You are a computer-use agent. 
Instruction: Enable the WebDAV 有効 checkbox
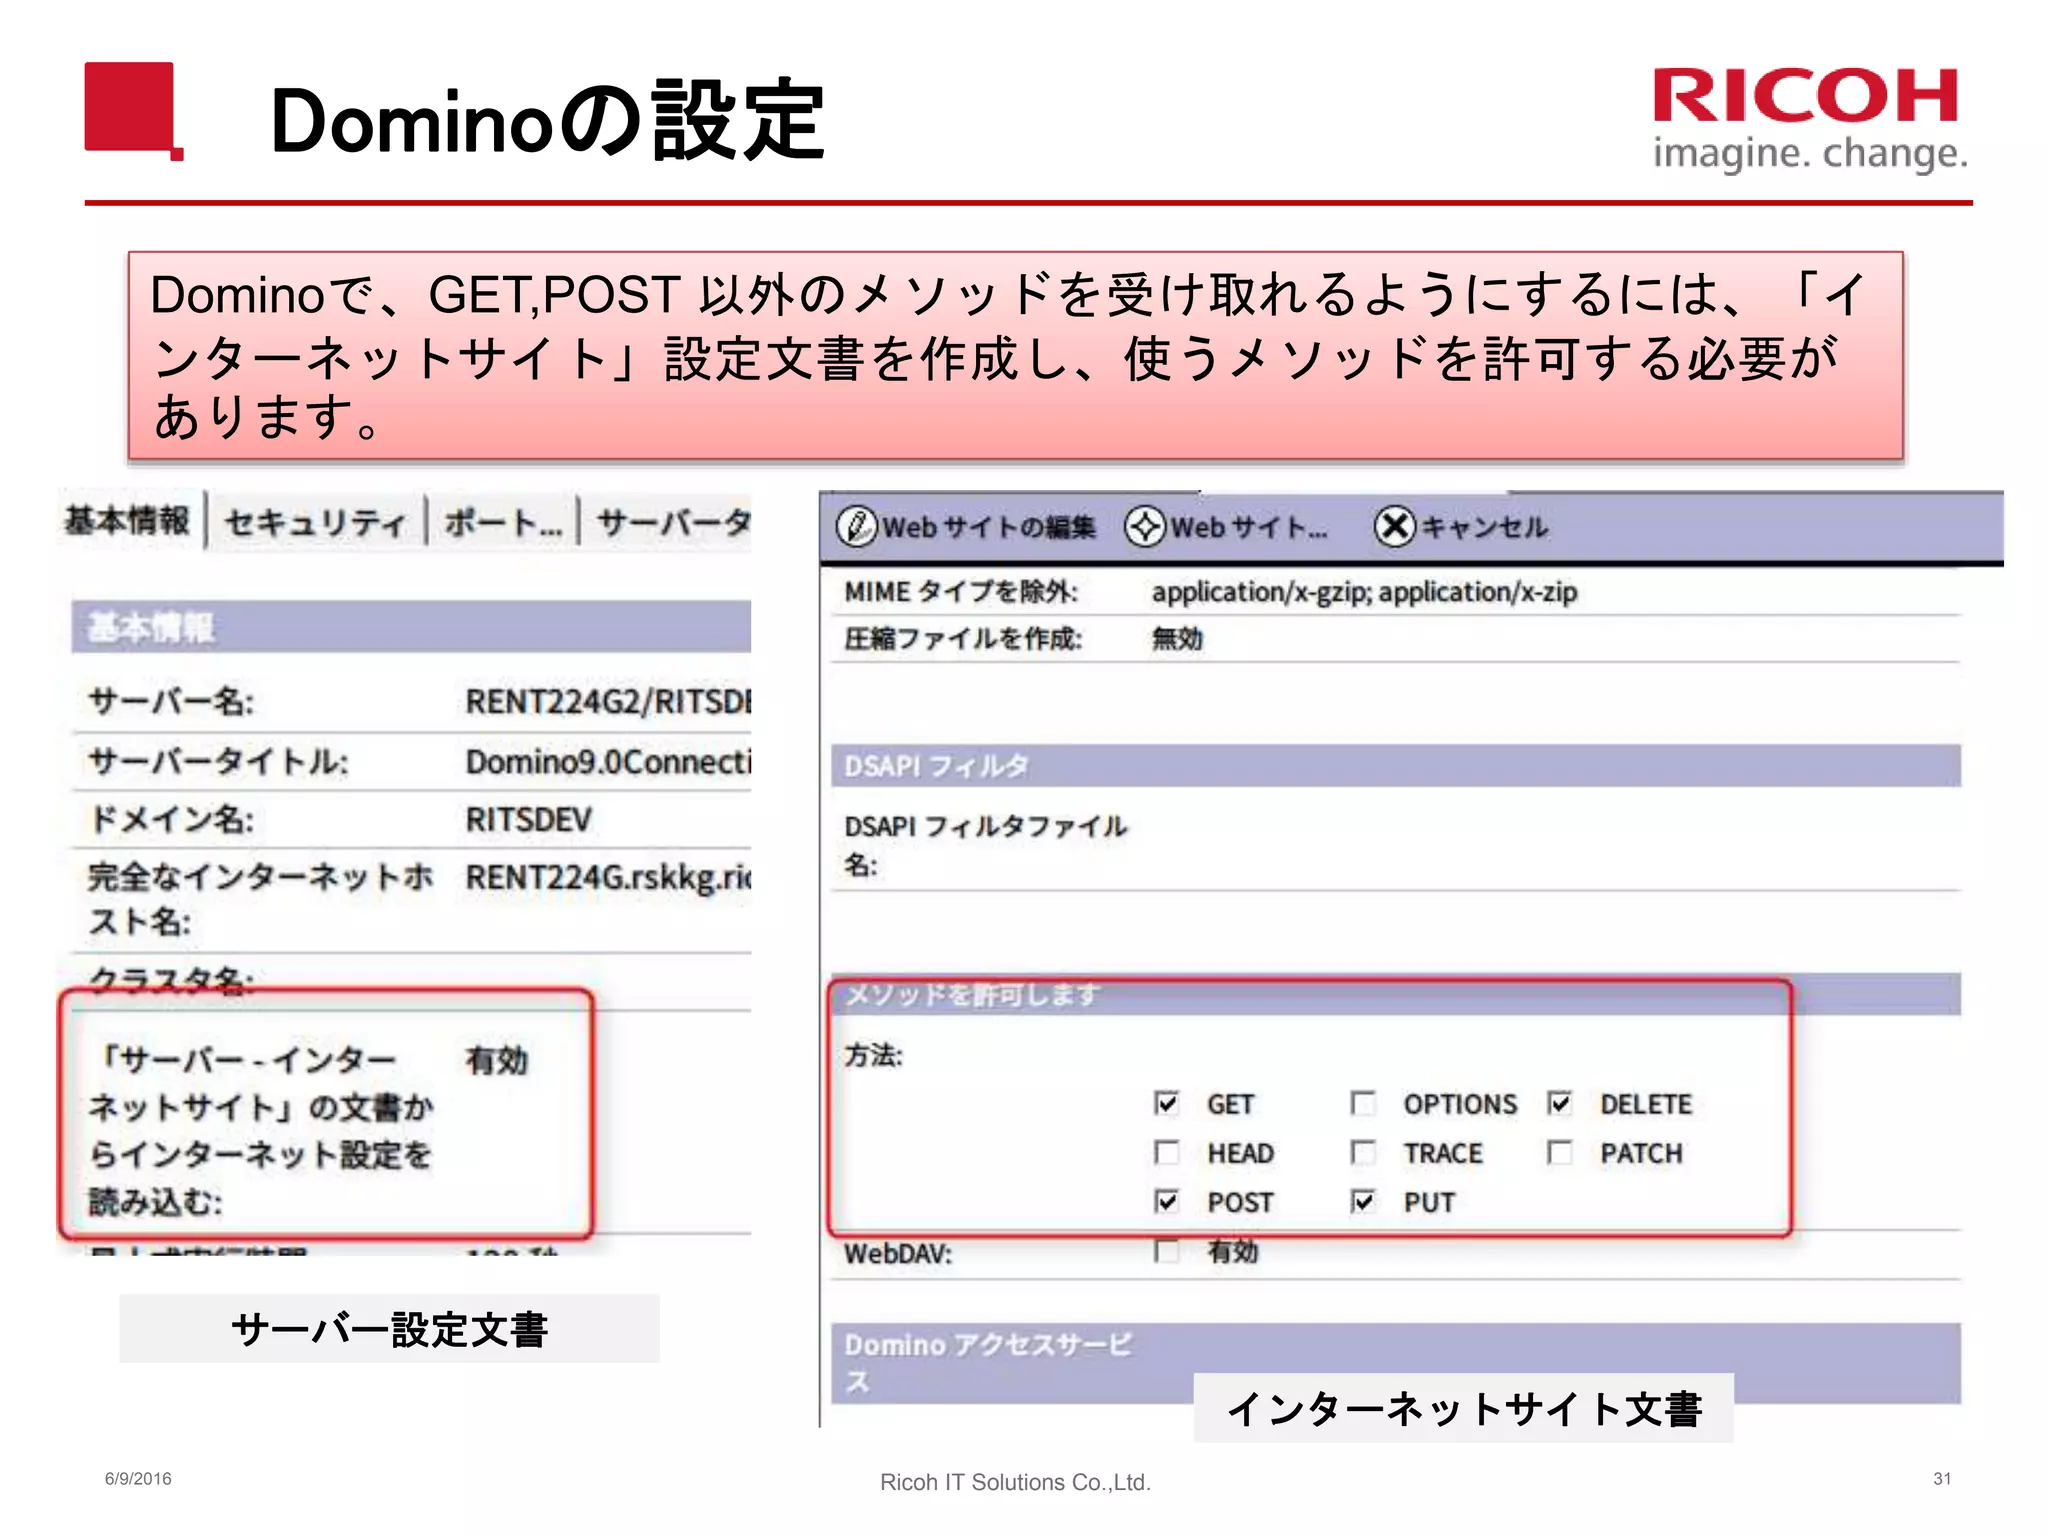(1166, 1250)
